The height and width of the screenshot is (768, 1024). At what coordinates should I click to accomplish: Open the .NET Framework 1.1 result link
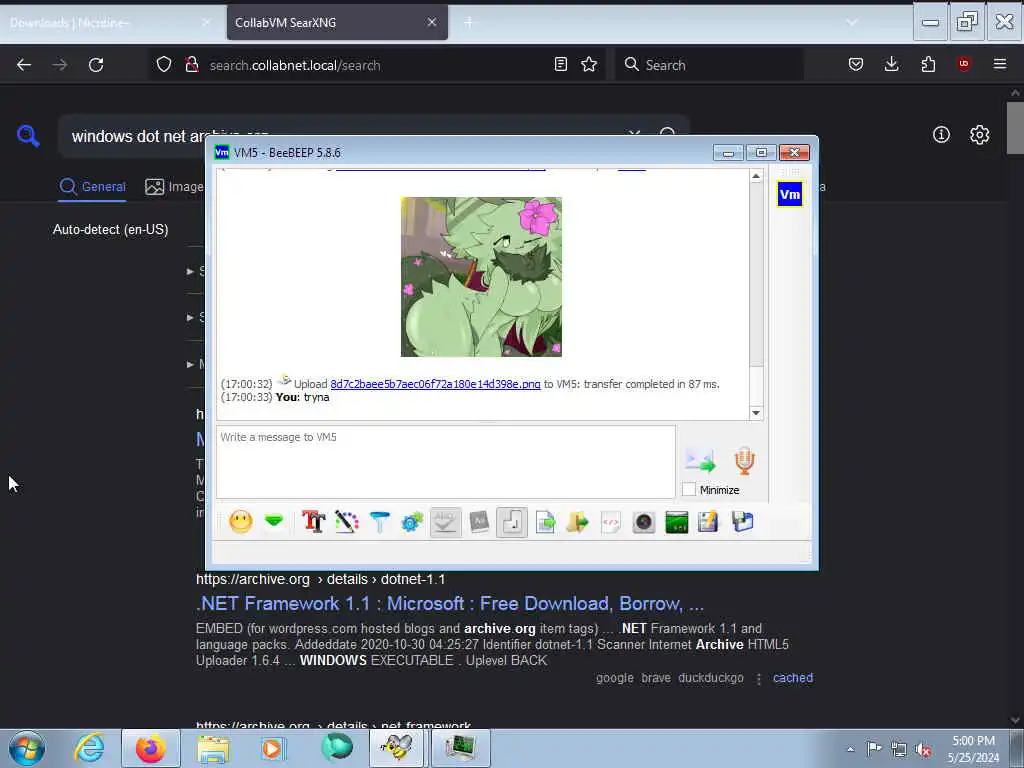[x=450, y=603]
